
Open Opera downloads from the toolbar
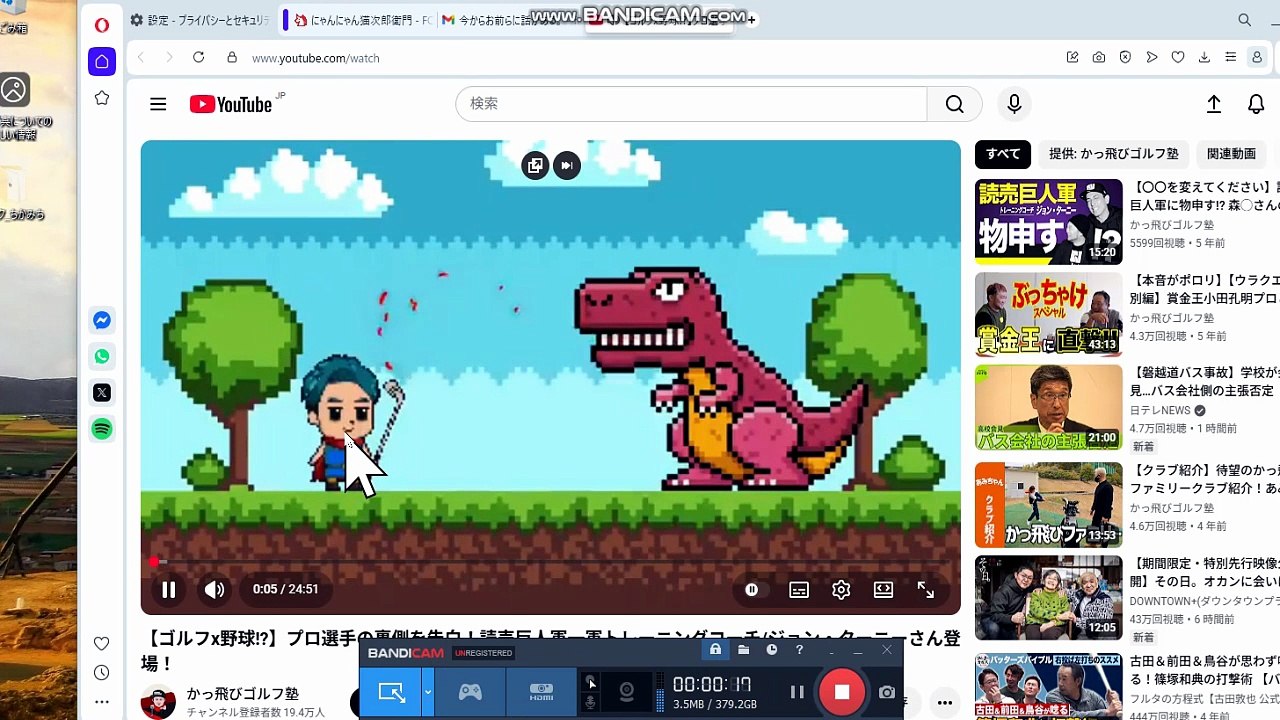pos(1204,58)
